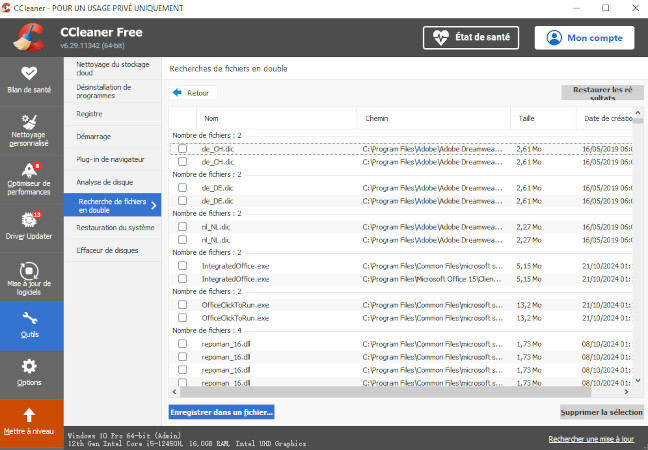Click Enregistrer dans un fichier button
This screenshot has width=648, height=450.
pos(222,412)
